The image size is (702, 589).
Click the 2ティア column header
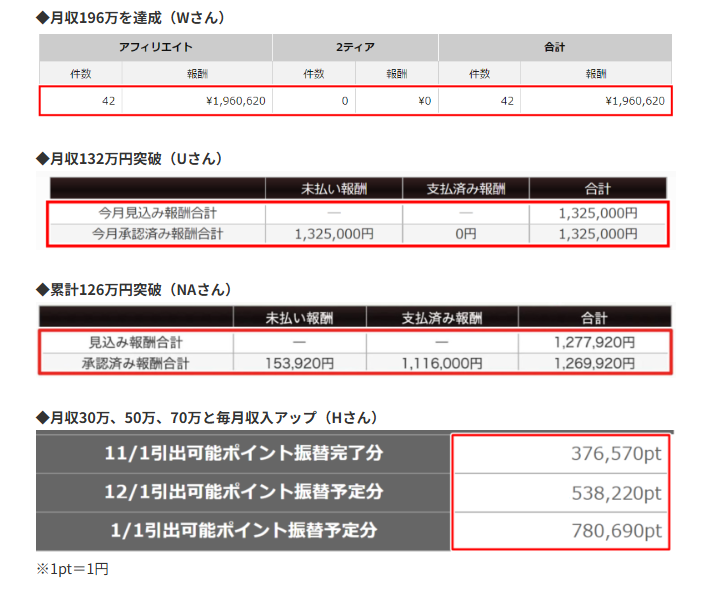click(x=355, y=47)
